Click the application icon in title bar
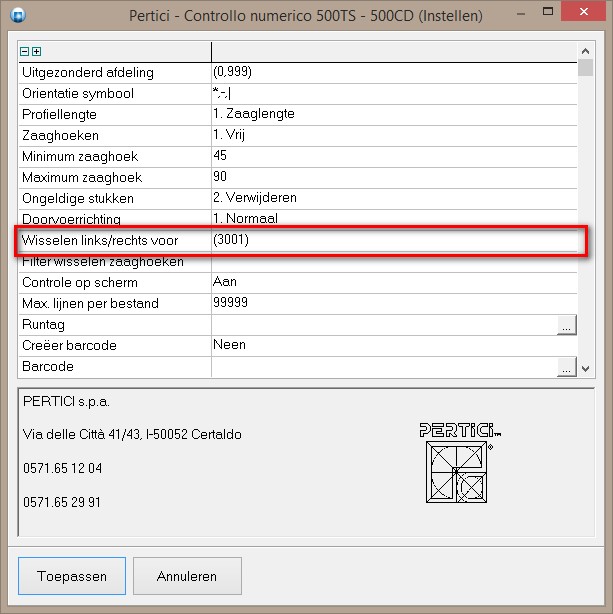613x614 pixels. pos(18,16)
